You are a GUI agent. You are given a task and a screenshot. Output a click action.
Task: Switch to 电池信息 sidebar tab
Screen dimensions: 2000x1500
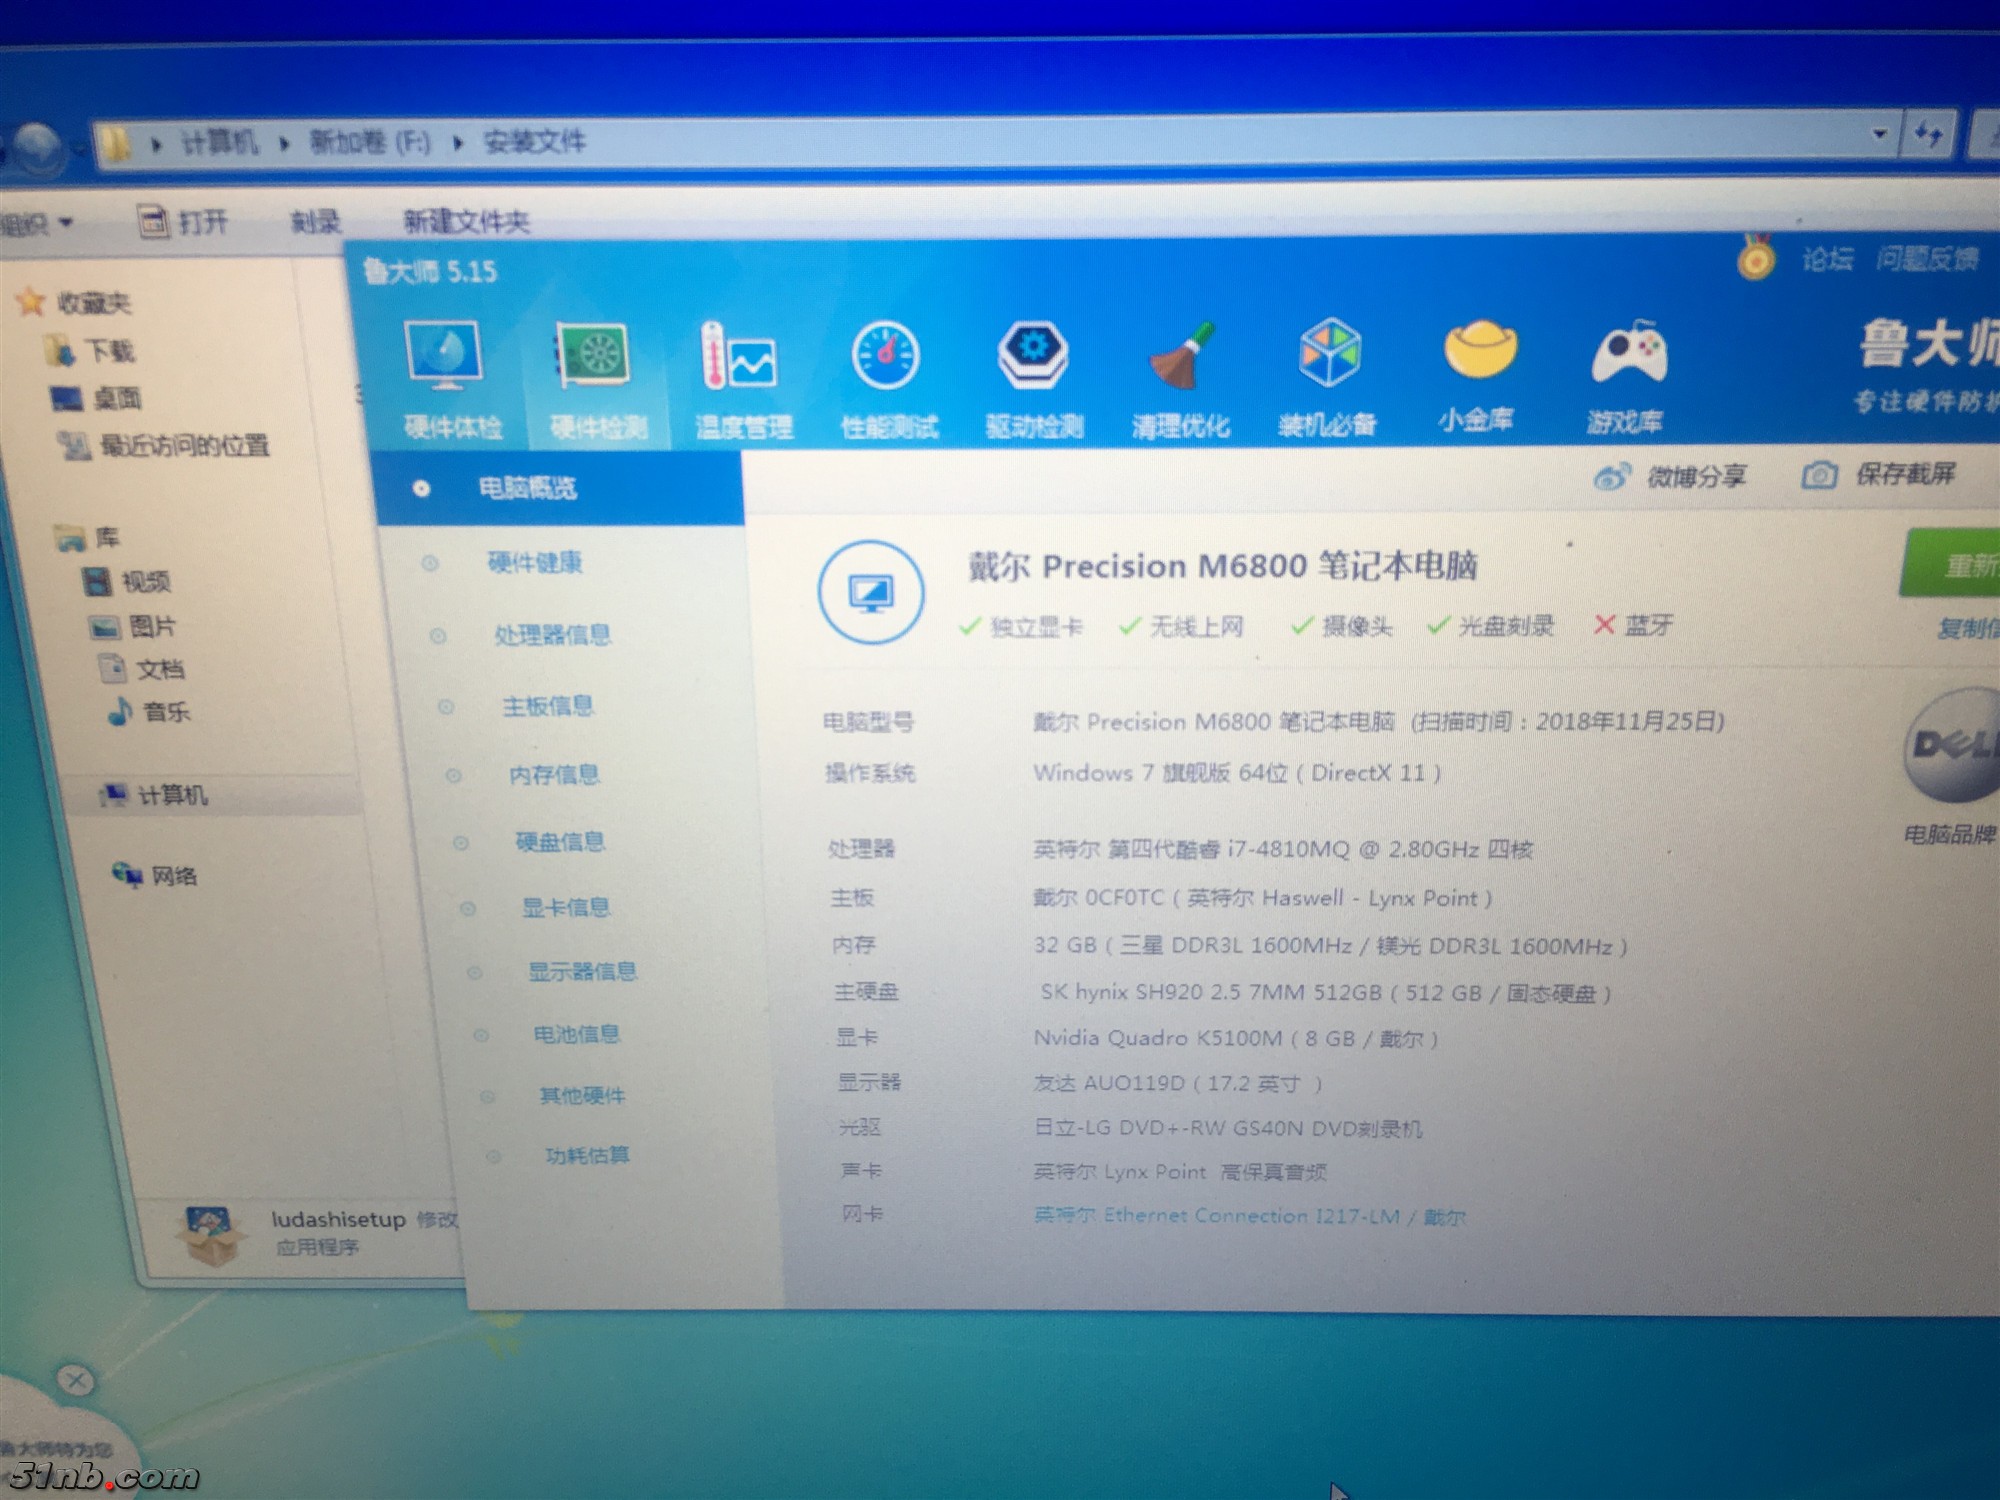(x=575, y=1034)
